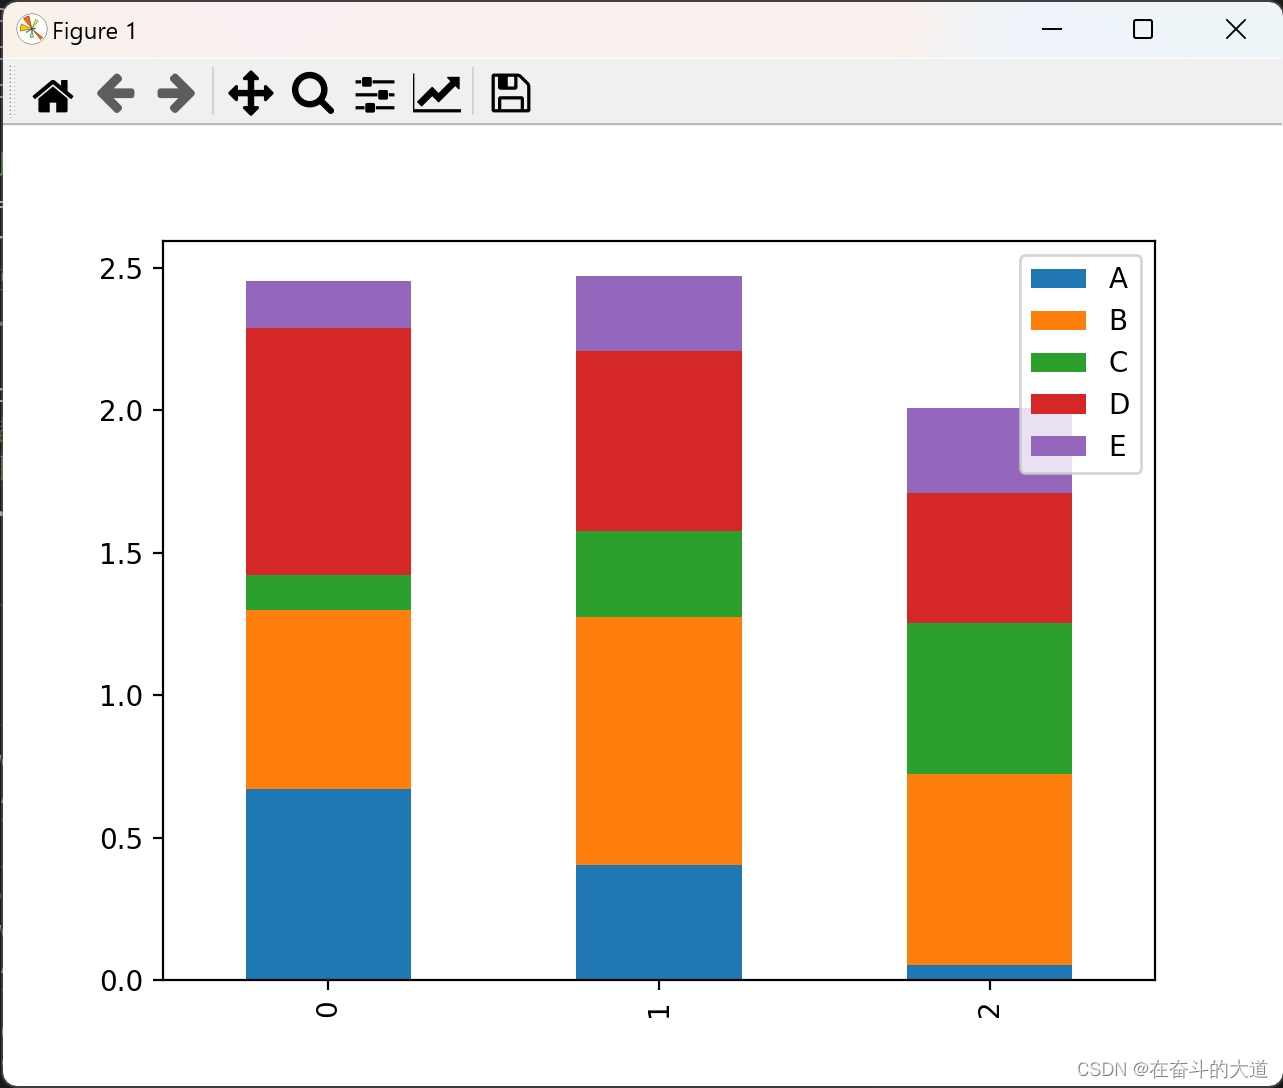Save the figure with the floppy icon
Image resolution: width=1283 pixels, height=1088 pixels.
point(510,94)
